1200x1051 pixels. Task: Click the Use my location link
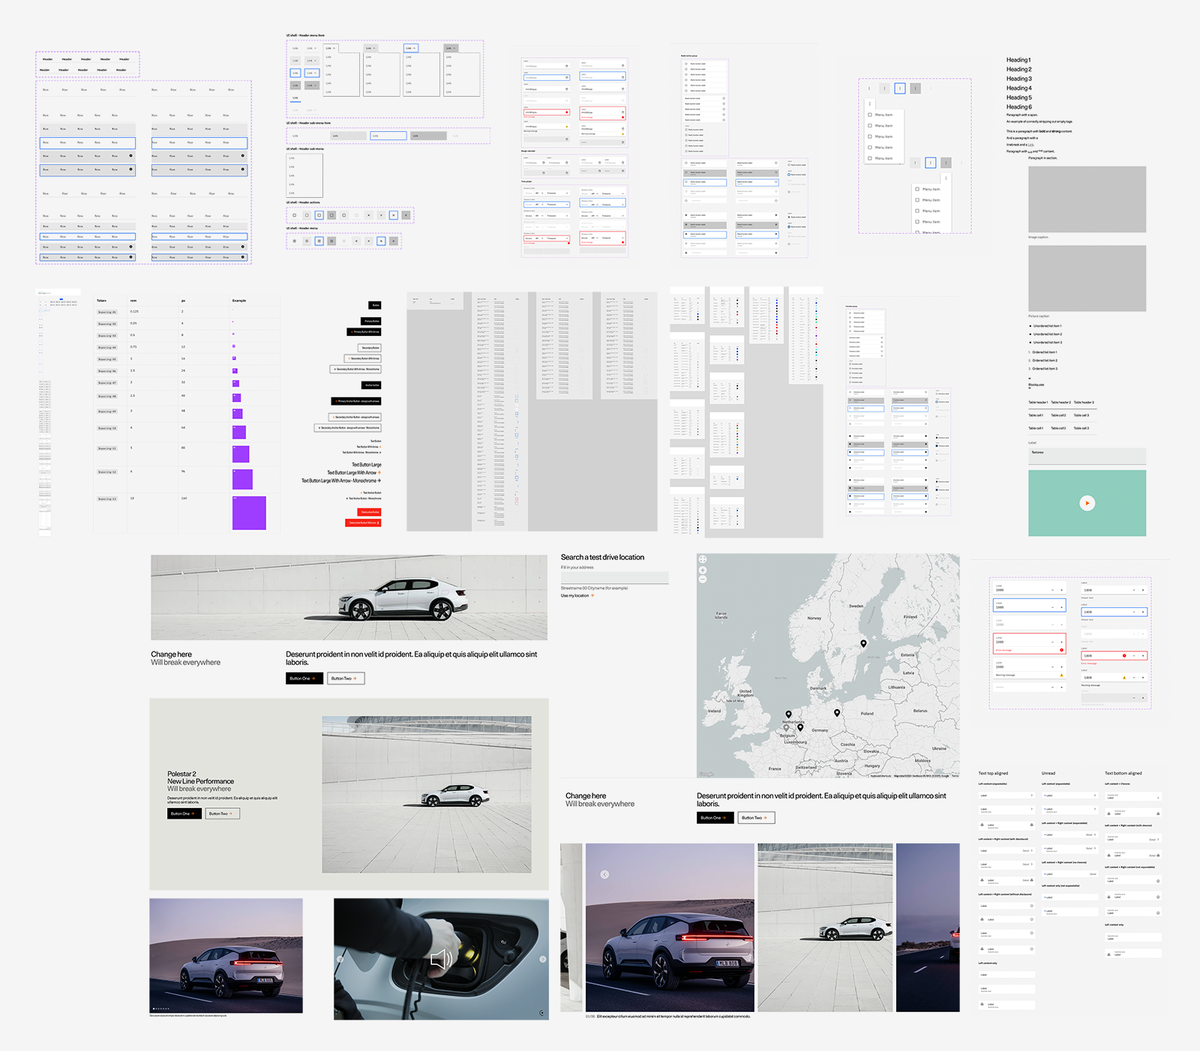point(577,596)
